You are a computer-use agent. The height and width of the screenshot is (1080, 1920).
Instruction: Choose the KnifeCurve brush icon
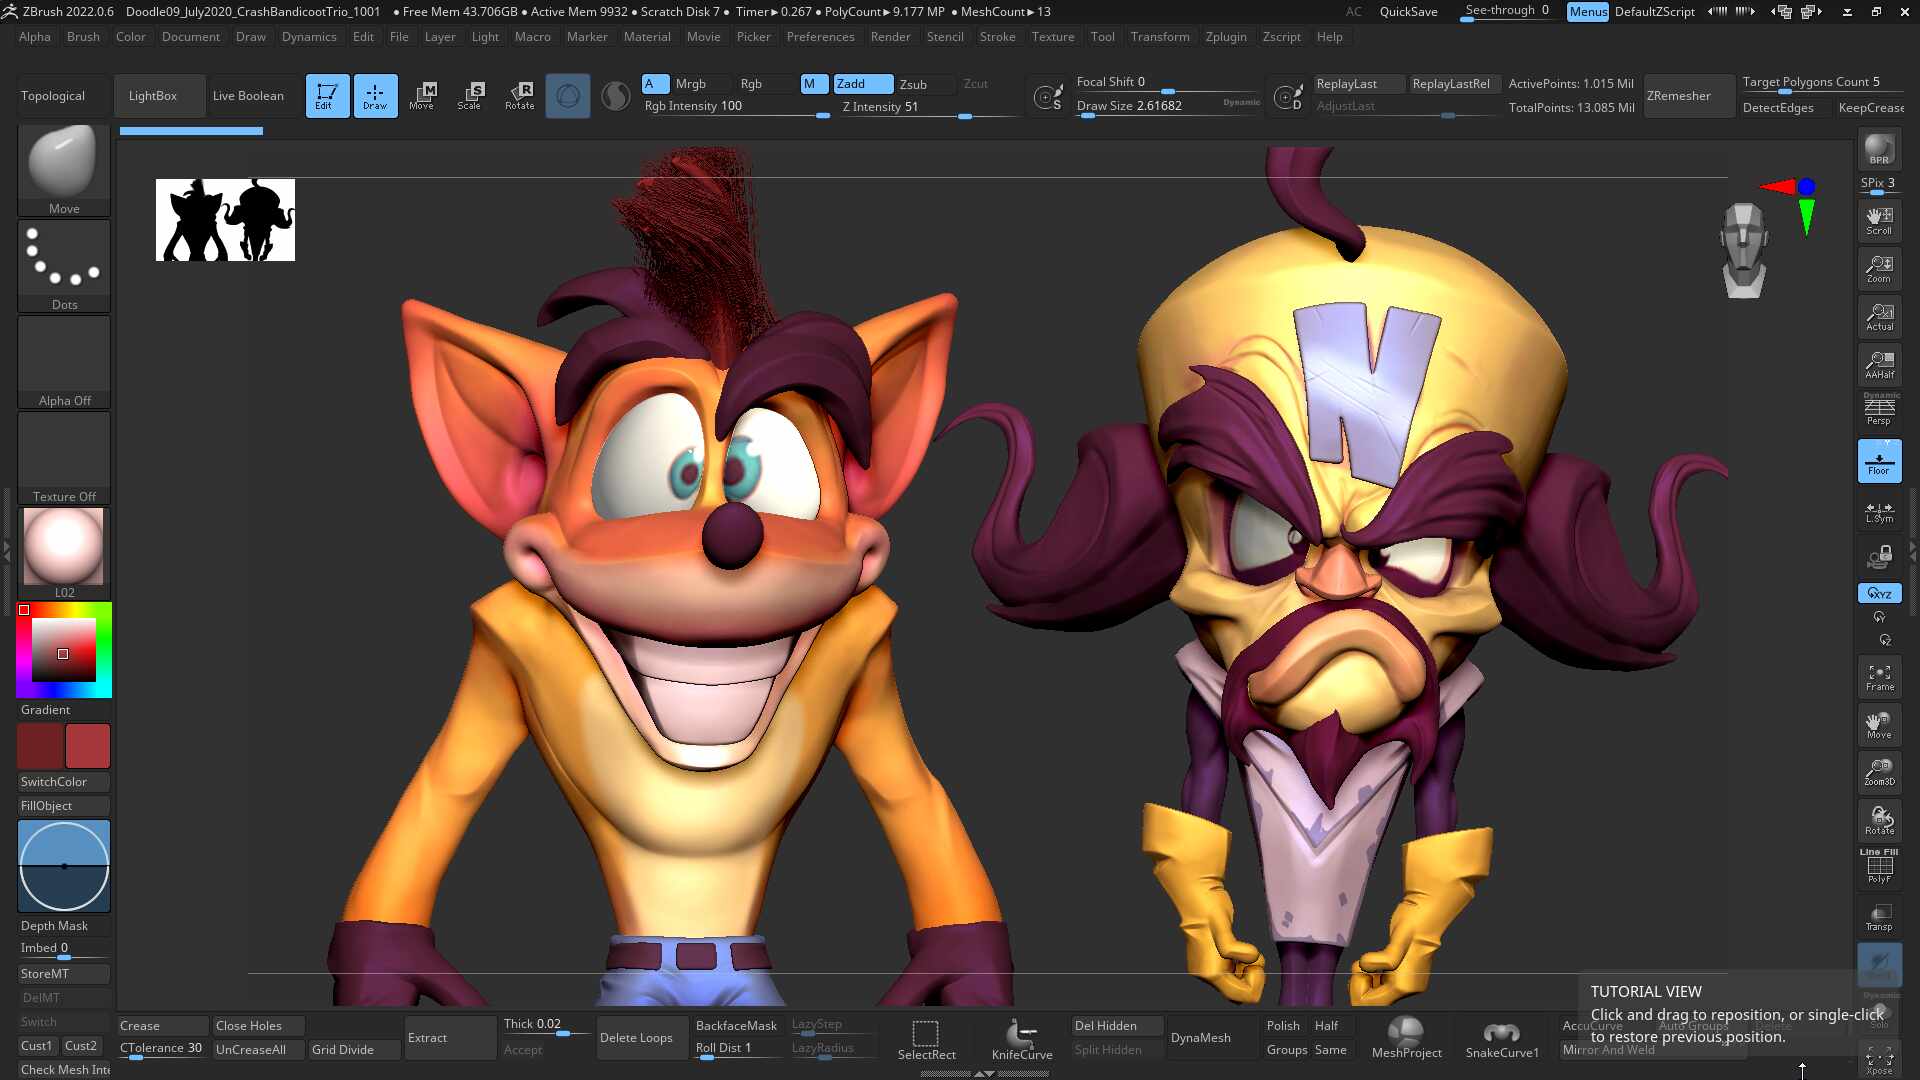pyautogui.click(x=1021, y=1038)
